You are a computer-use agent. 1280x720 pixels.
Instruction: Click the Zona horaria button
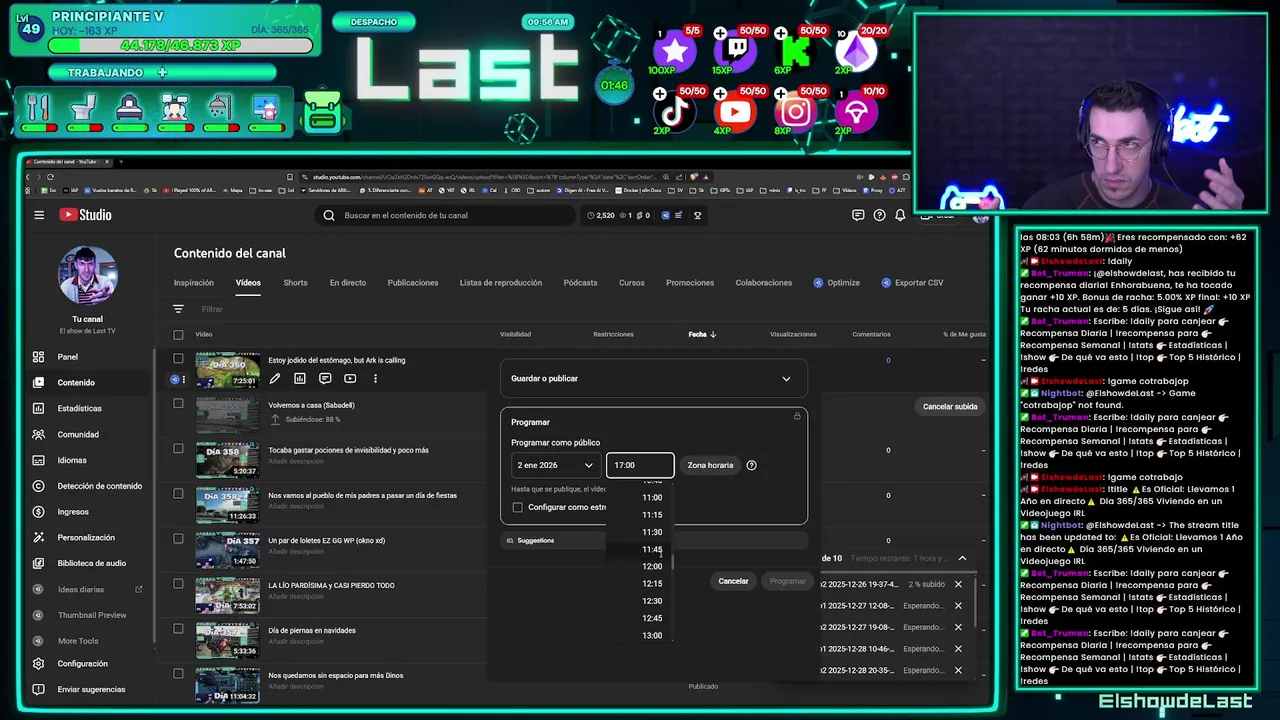click(x=710, y=465)
